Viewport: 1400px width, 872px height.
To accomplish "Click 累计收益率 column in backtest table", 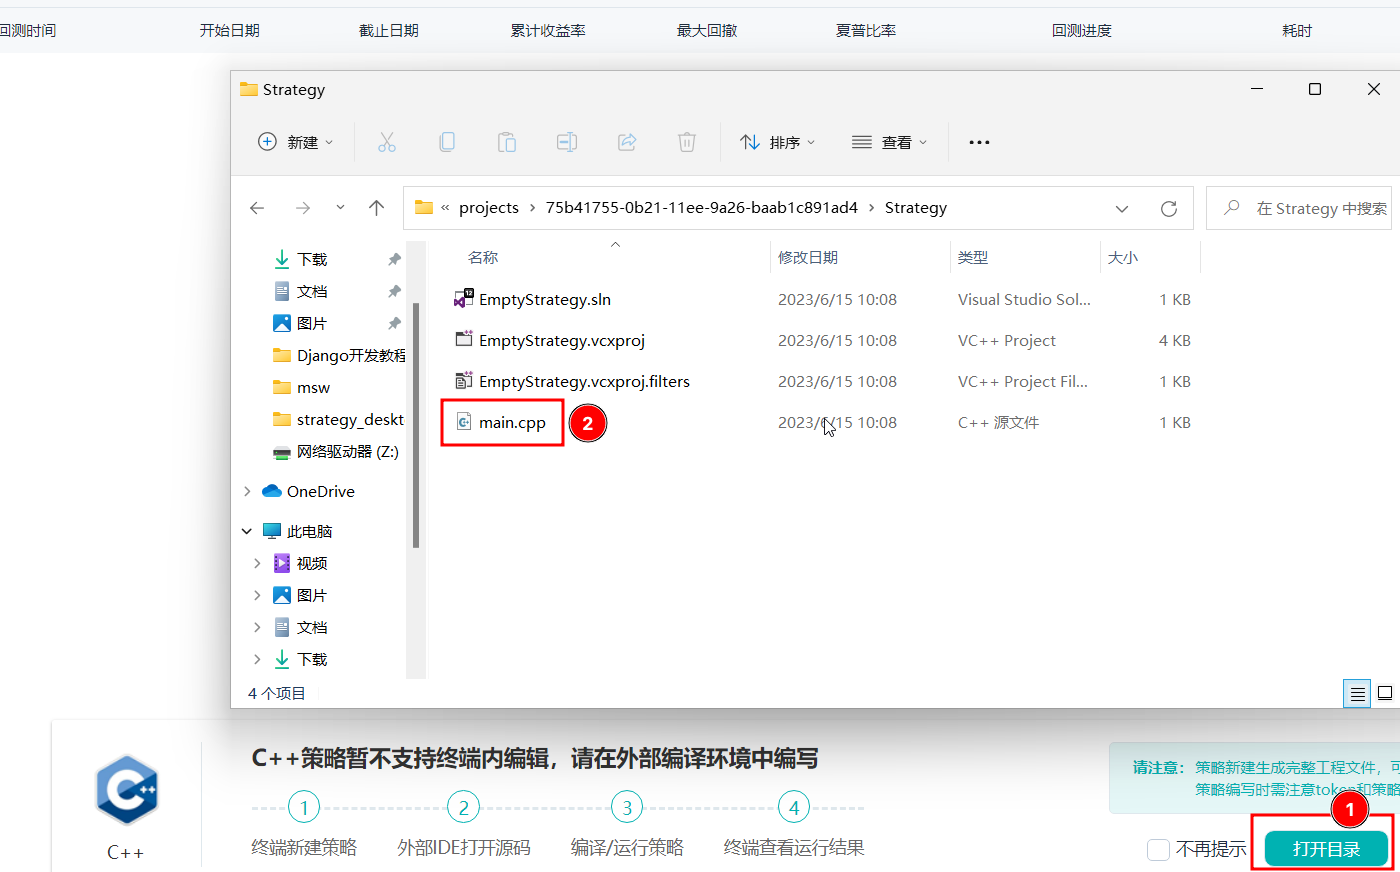I will click(548, 31).
